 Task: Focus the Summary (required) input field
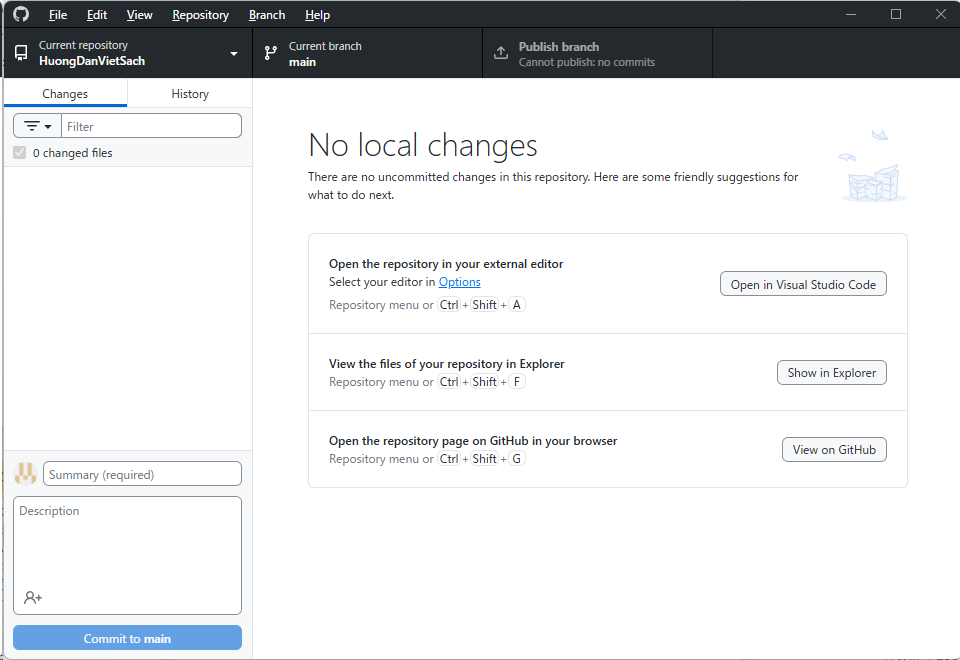click(x=142, y=474)
